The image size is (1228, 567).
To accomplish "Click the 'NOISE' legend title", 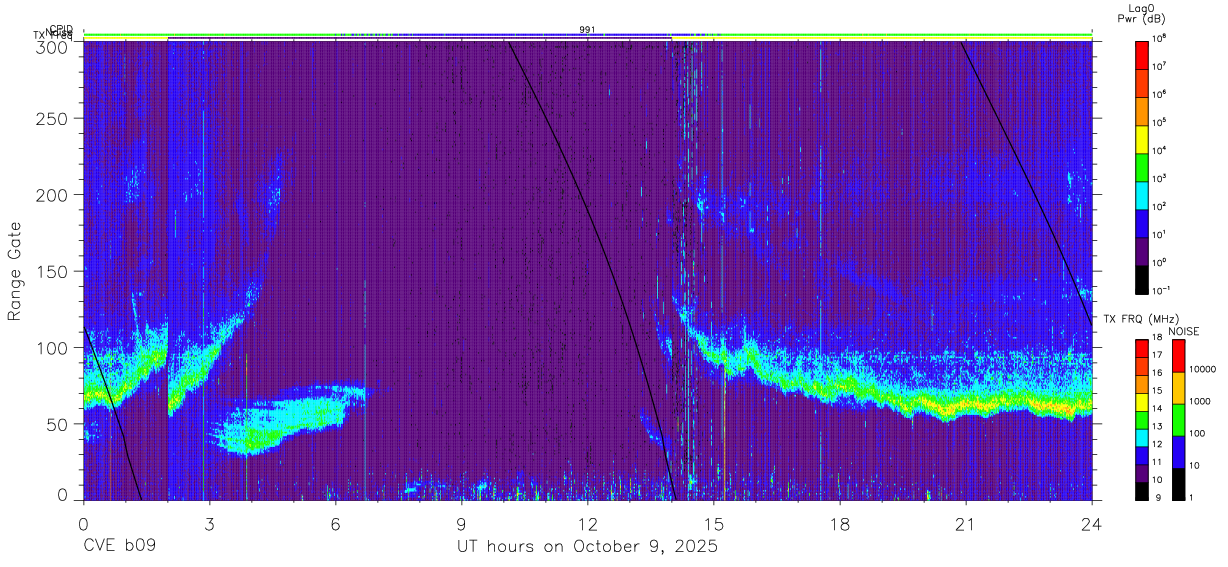I will coord(1183,331).
